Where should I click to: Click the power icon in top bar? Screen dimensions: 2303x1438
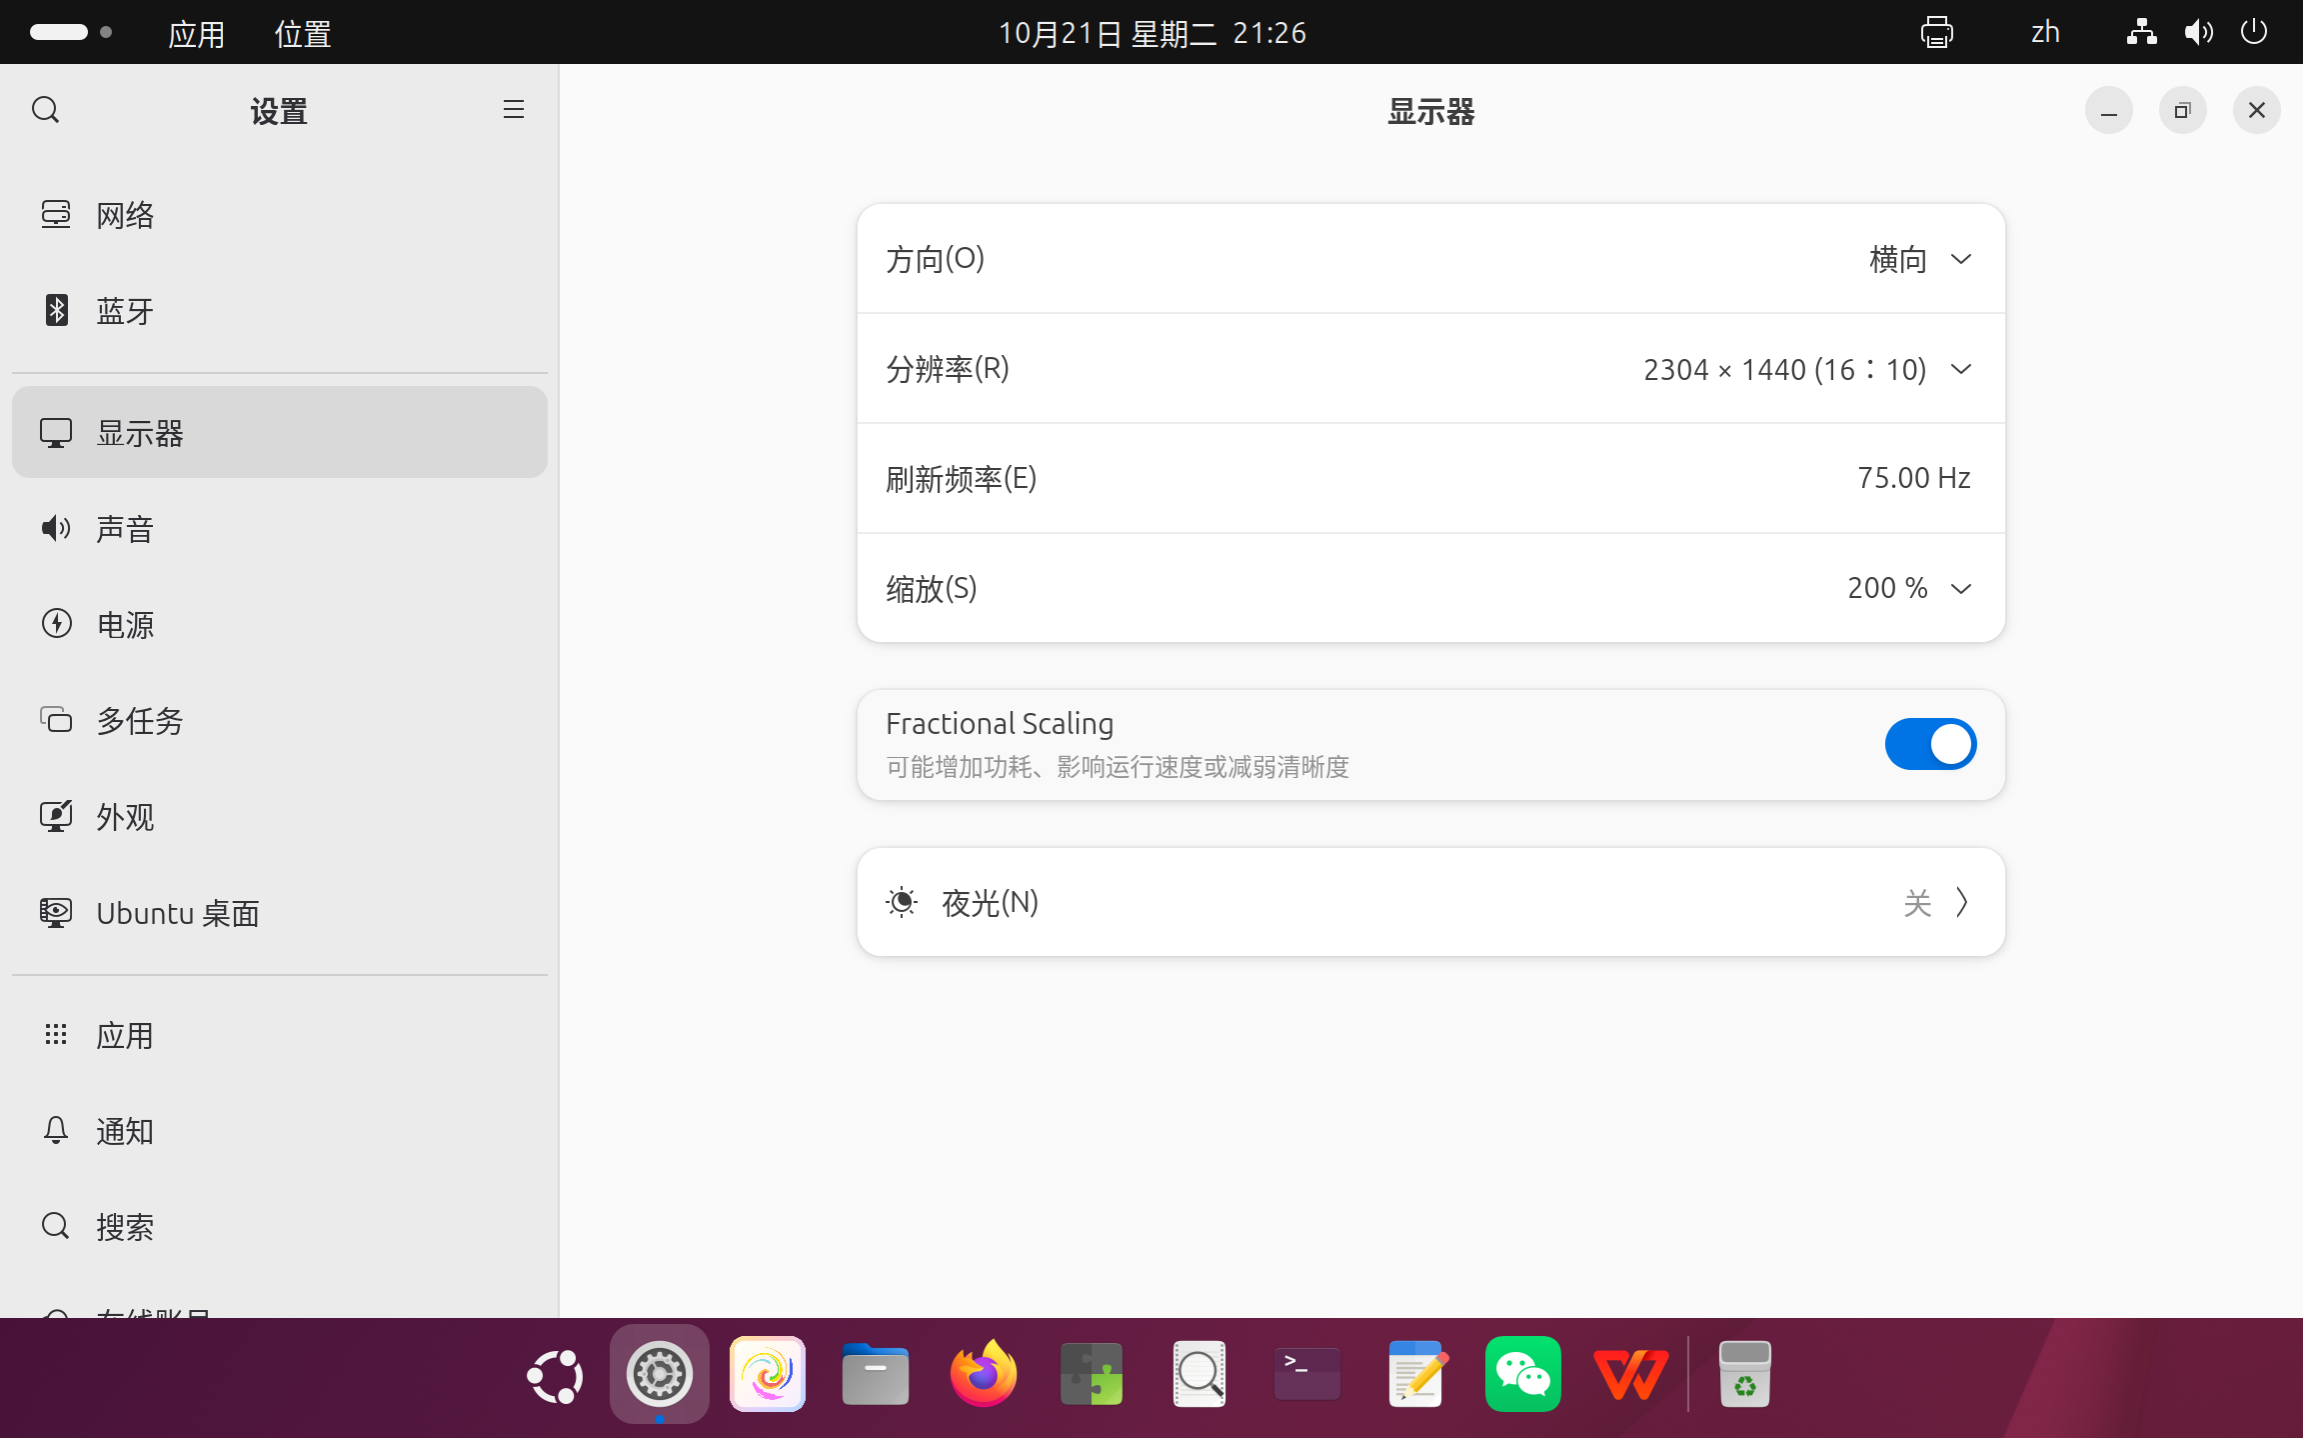(x=2254, y=32)
